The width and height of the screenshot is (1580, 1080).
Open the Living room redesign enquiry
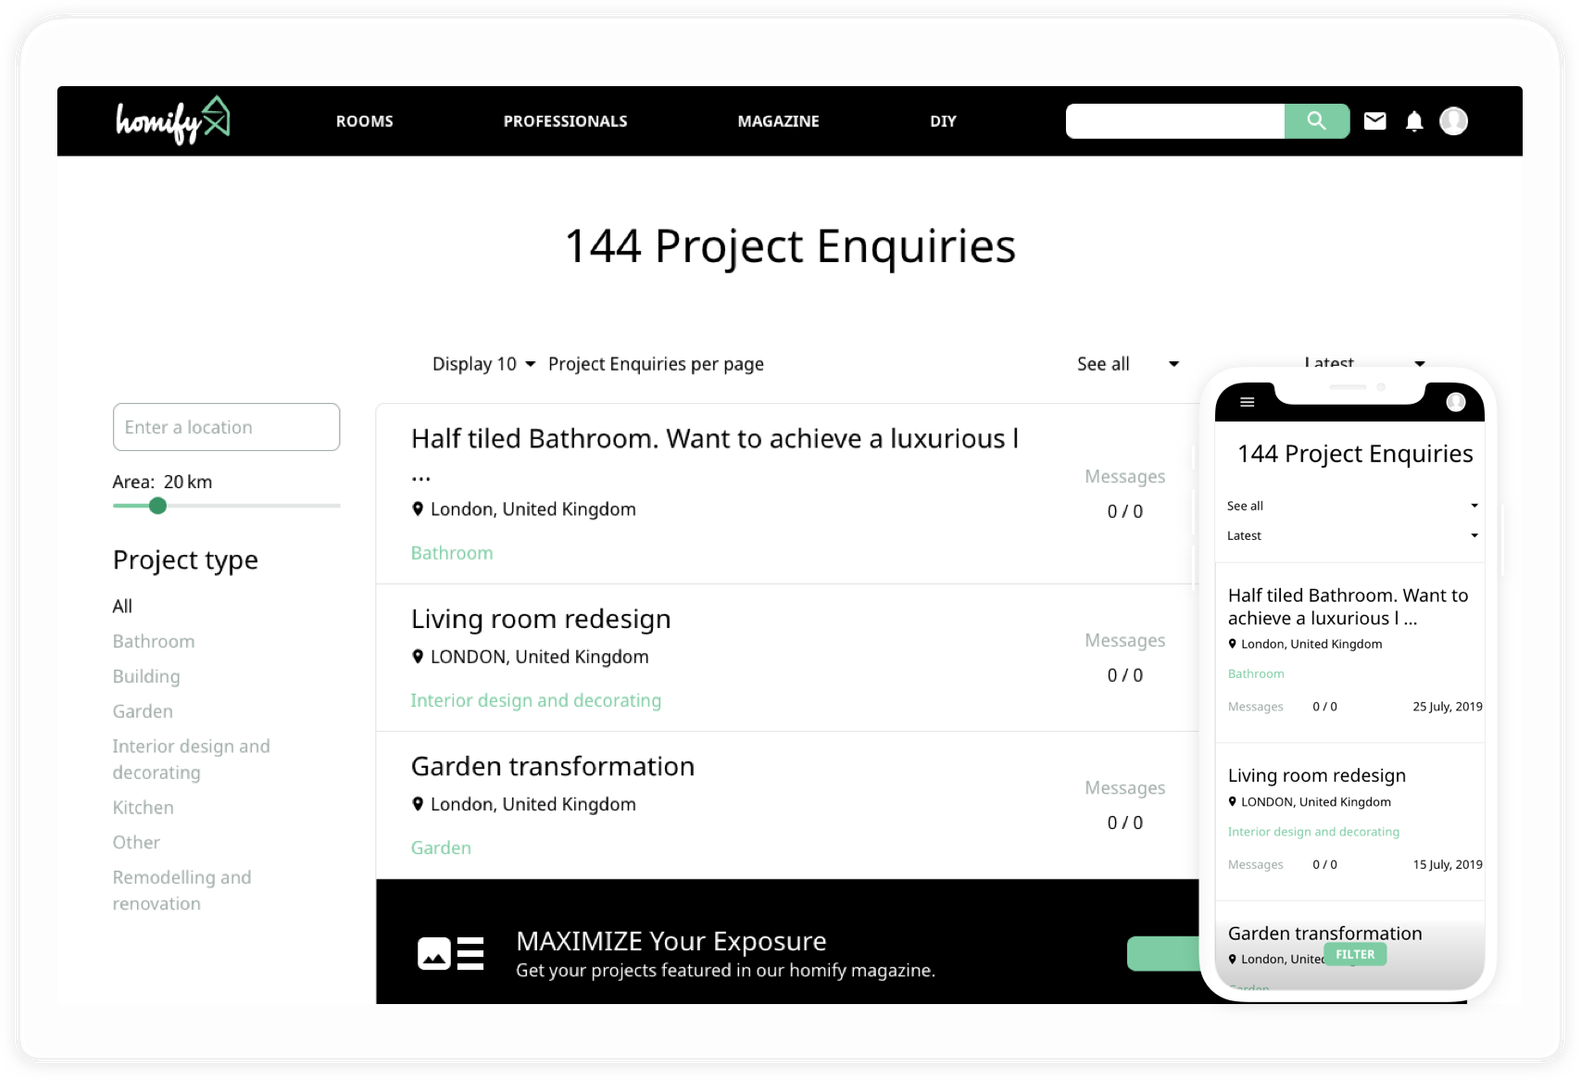[540, 619]
